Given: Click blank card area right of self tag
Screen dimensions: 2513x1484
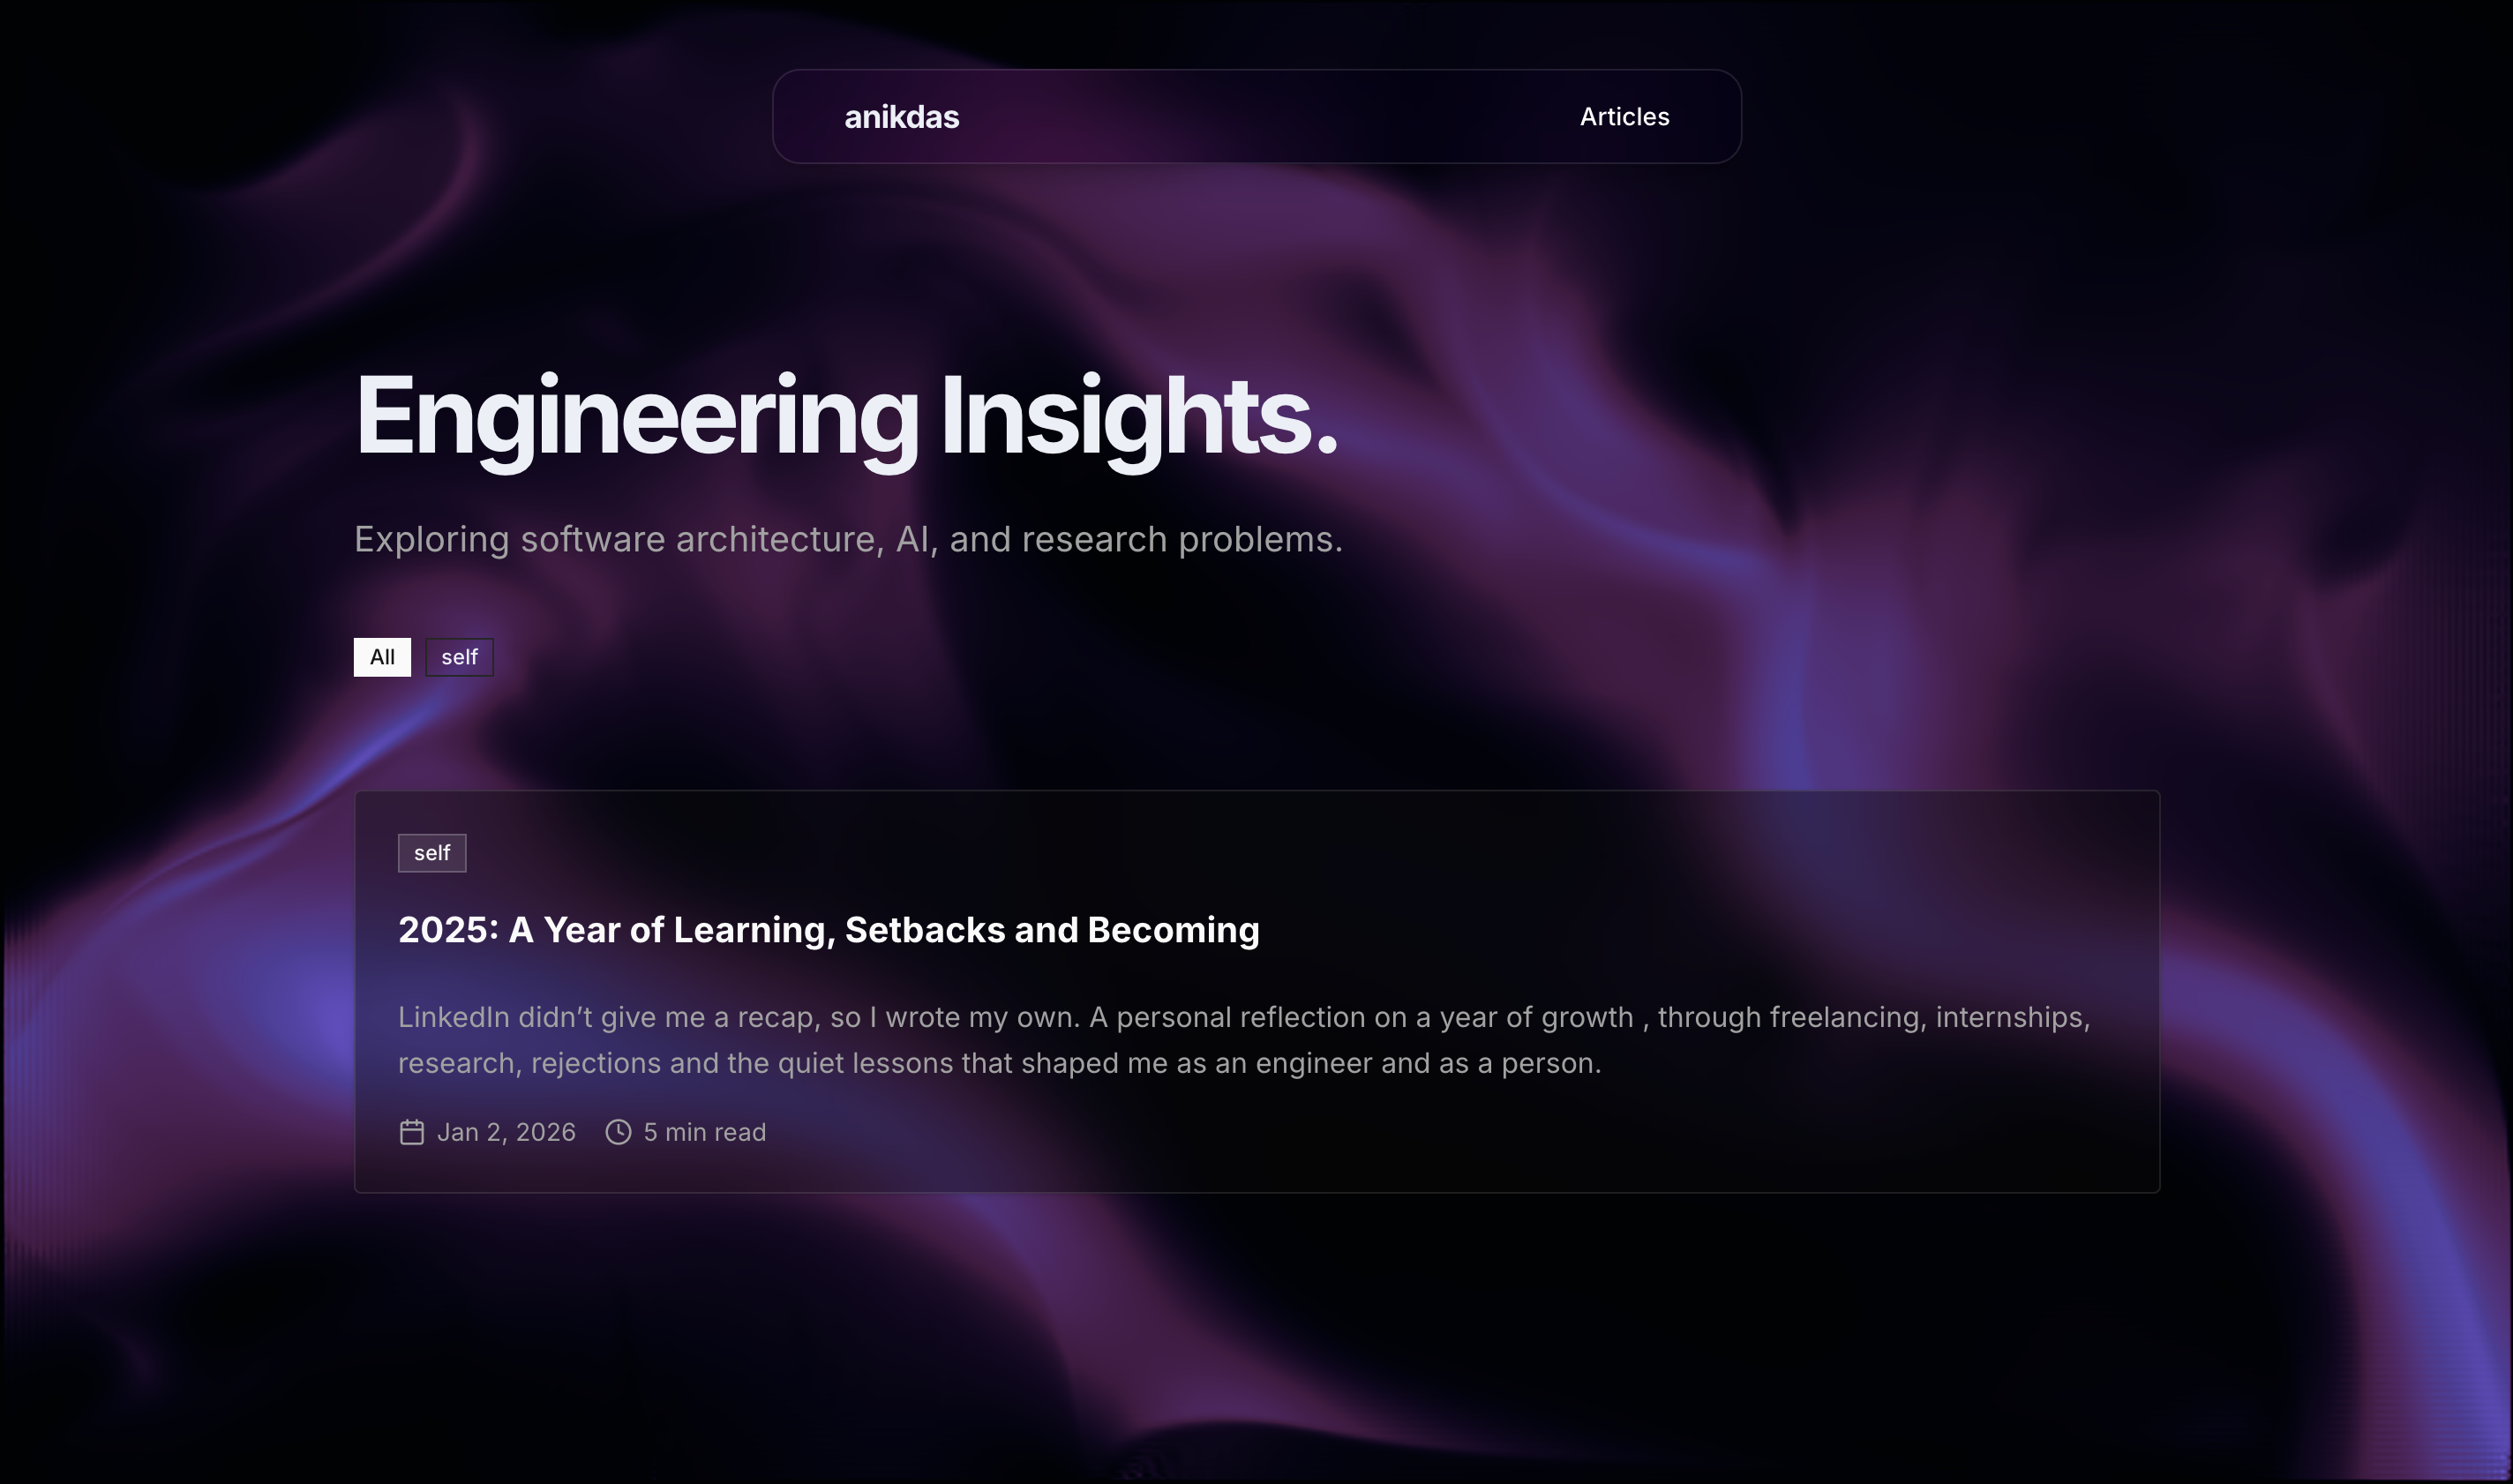Looking at the screenshot, I should coord(1200,853).
